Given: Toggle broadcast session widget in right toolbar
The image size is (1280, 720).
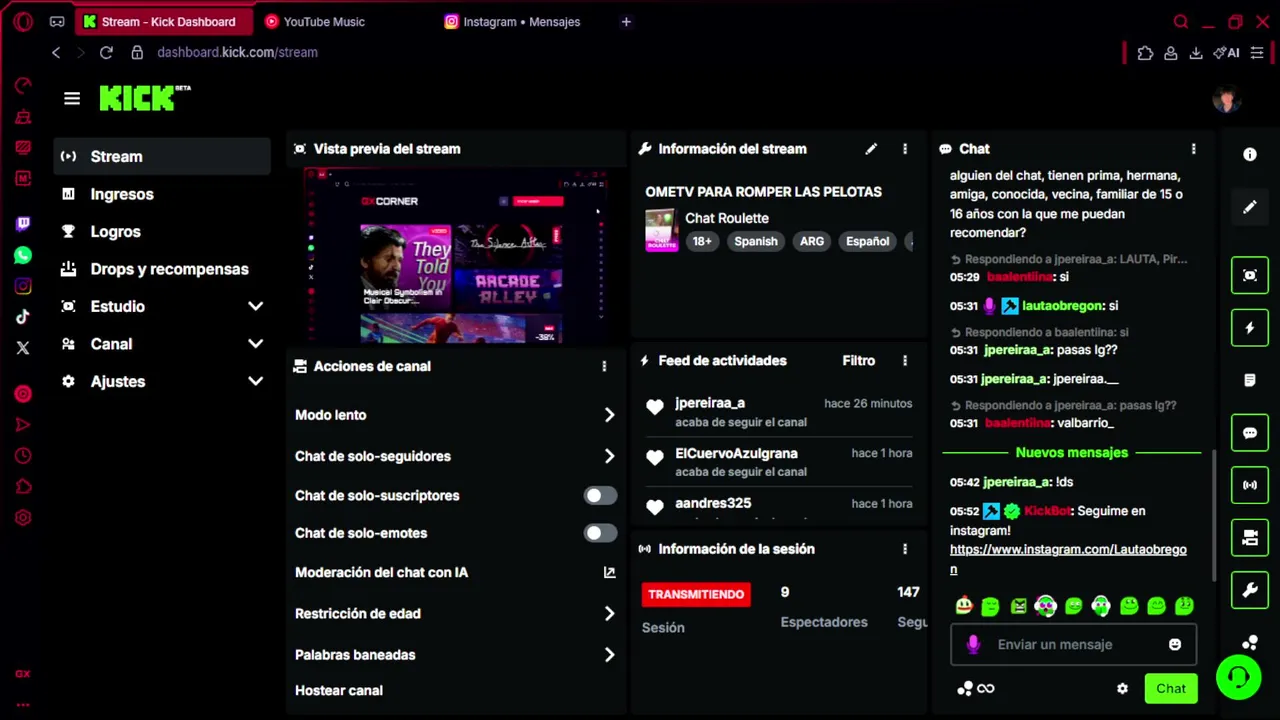Looking at the screenshot, I should click(x=1250, y=485).
